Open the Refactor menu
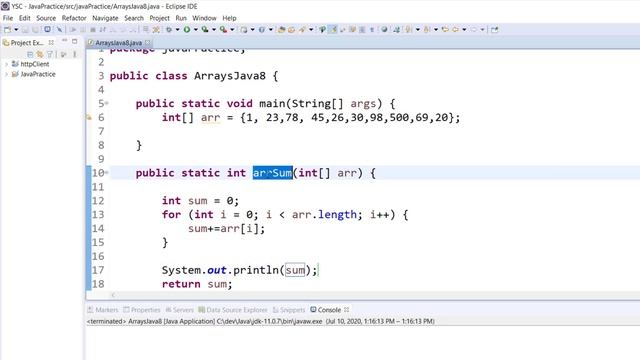 (74, 18)
